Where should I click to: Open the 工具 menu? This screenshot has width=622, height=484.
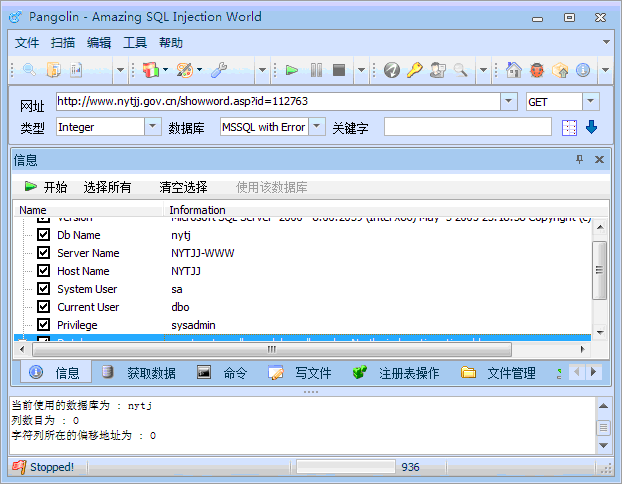point(135,42)
